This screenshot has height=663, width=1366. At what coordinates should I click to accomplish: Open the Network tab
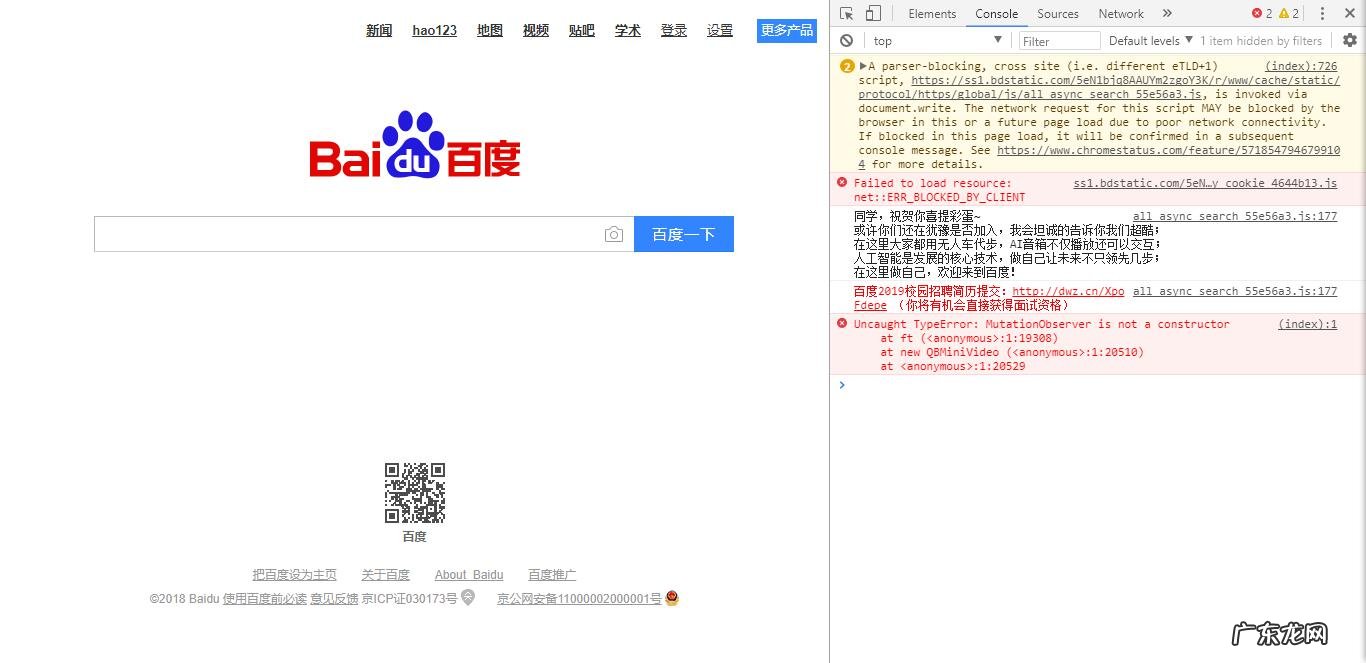[1120, 13]
